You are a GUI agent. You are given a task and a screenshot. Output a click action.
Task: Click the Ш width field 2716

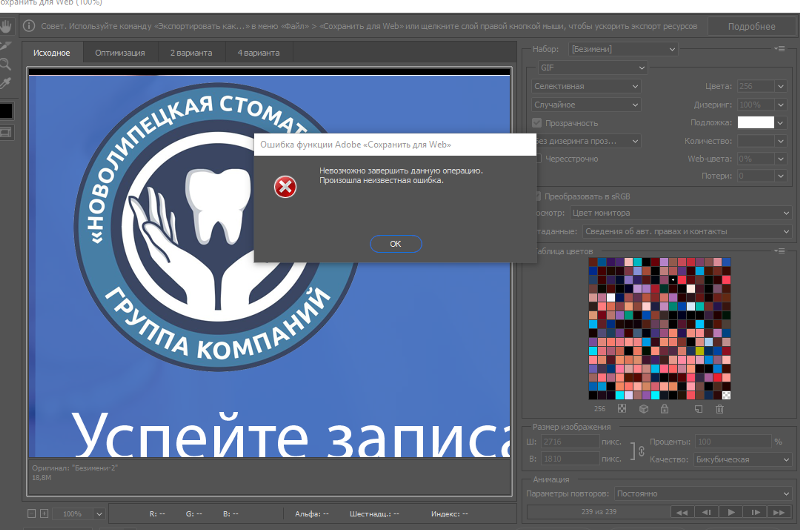570,442
